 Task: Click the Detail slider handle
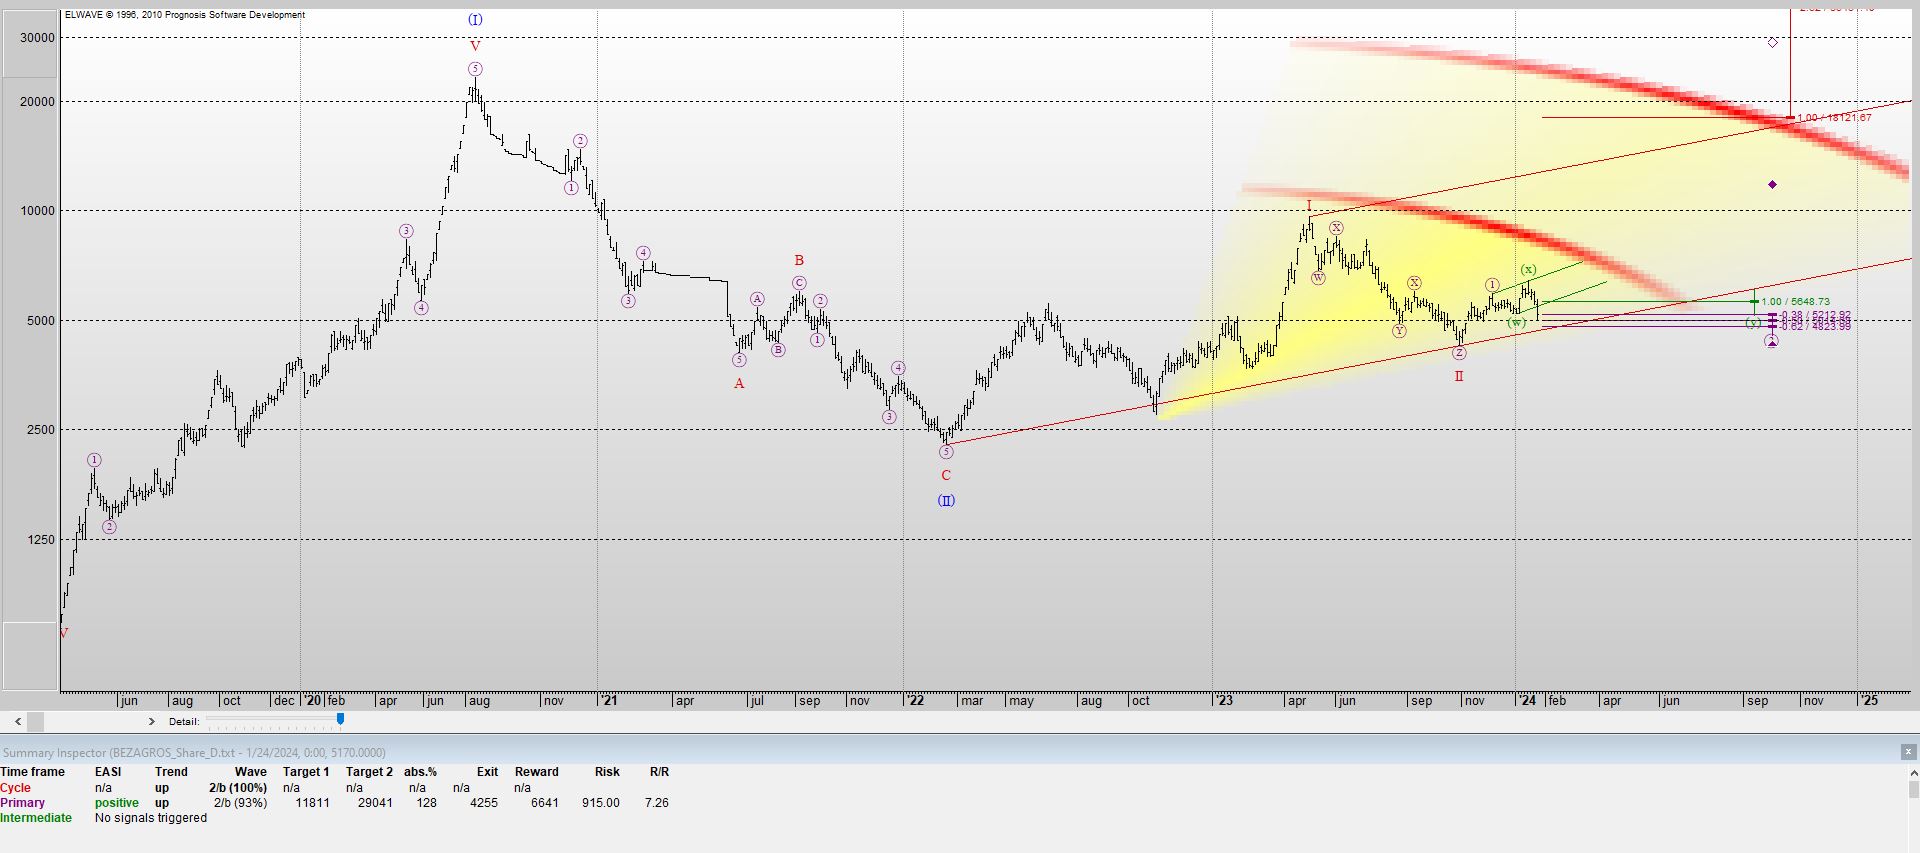(x=341, y=719)
